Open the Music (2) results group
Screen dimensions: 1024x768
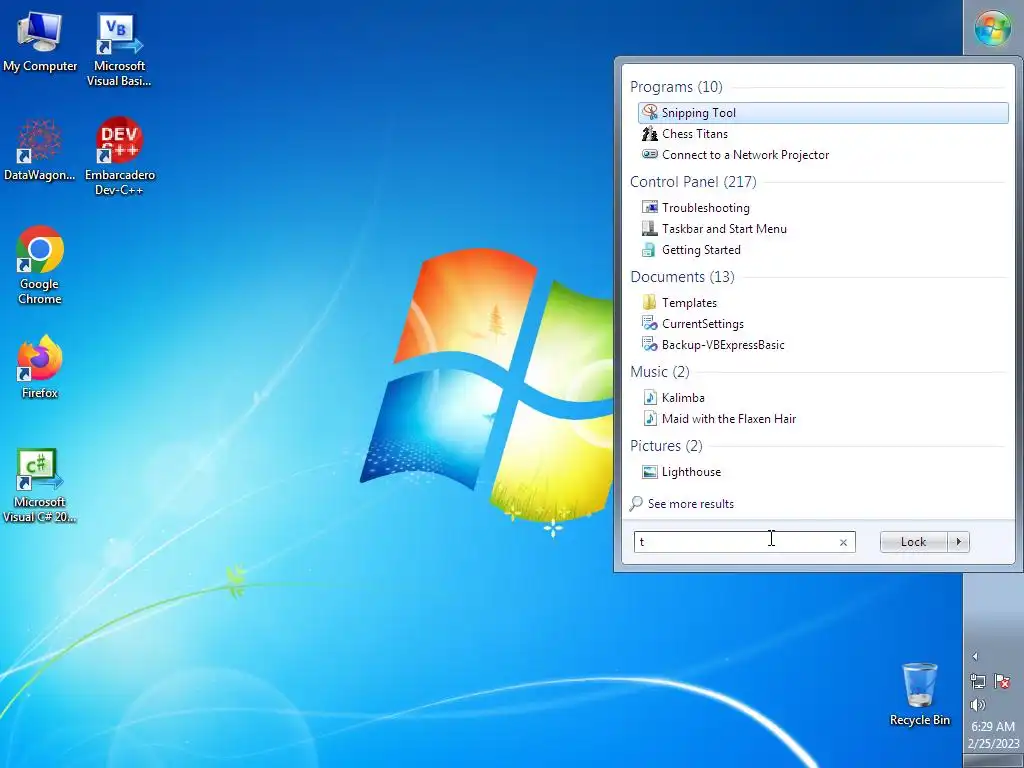click(x=660, y=372)
